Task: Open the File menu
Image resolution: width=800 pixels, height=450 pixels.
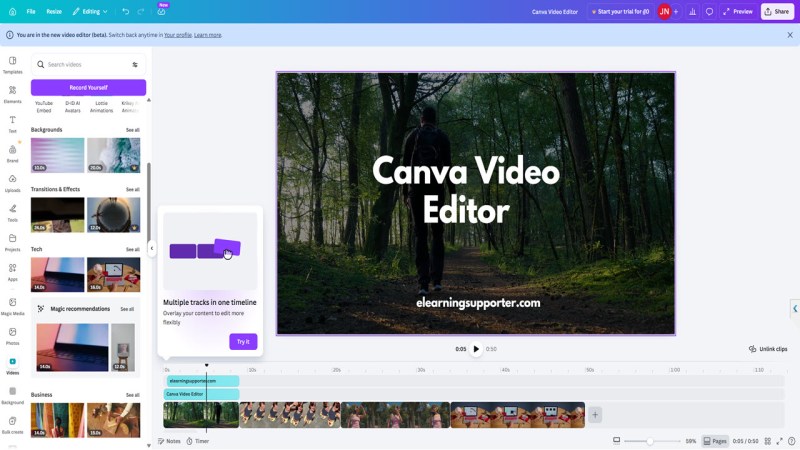Action: (x=31, y=11)
